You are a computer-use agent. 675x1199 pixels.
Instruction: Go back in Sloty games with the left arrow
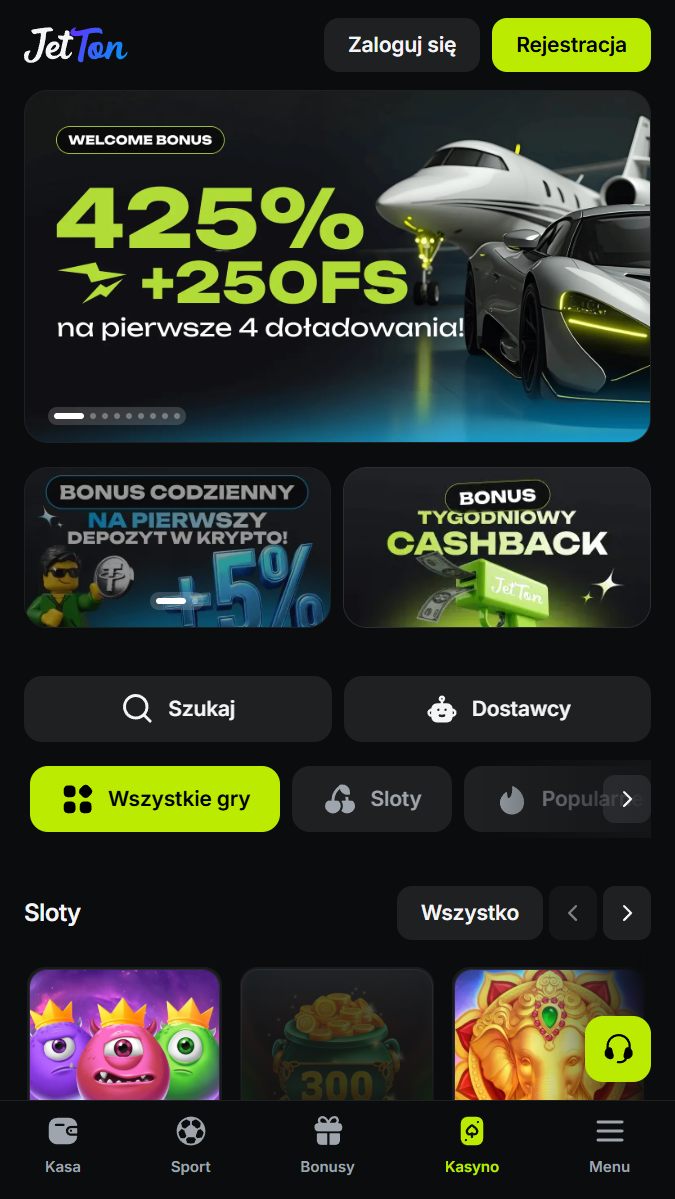(573, 913)
